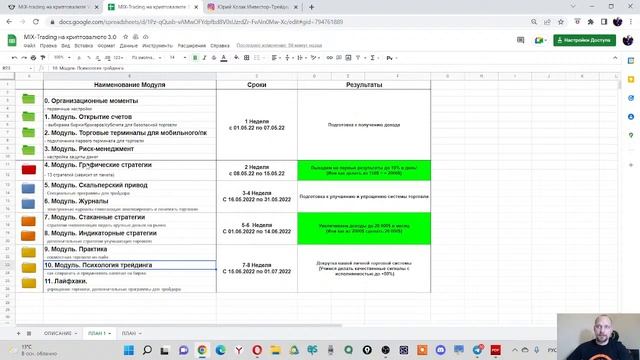Select the green cell in 2 Неделя row
This screenshot has width=640, height=360.
(x=364, y=171)
